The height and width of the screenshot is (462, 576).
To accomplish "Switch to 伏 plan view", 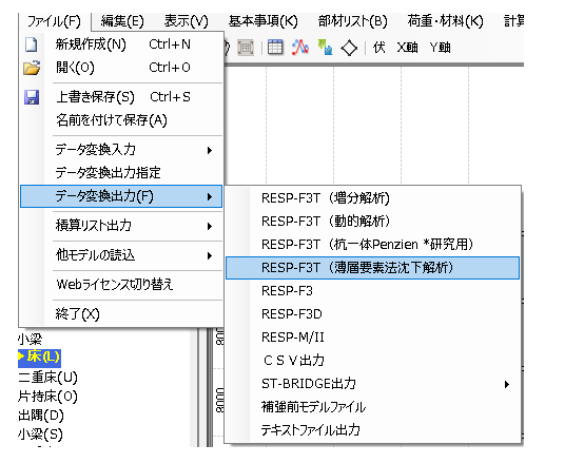I will pyautogui.click(x=379, y=47).
